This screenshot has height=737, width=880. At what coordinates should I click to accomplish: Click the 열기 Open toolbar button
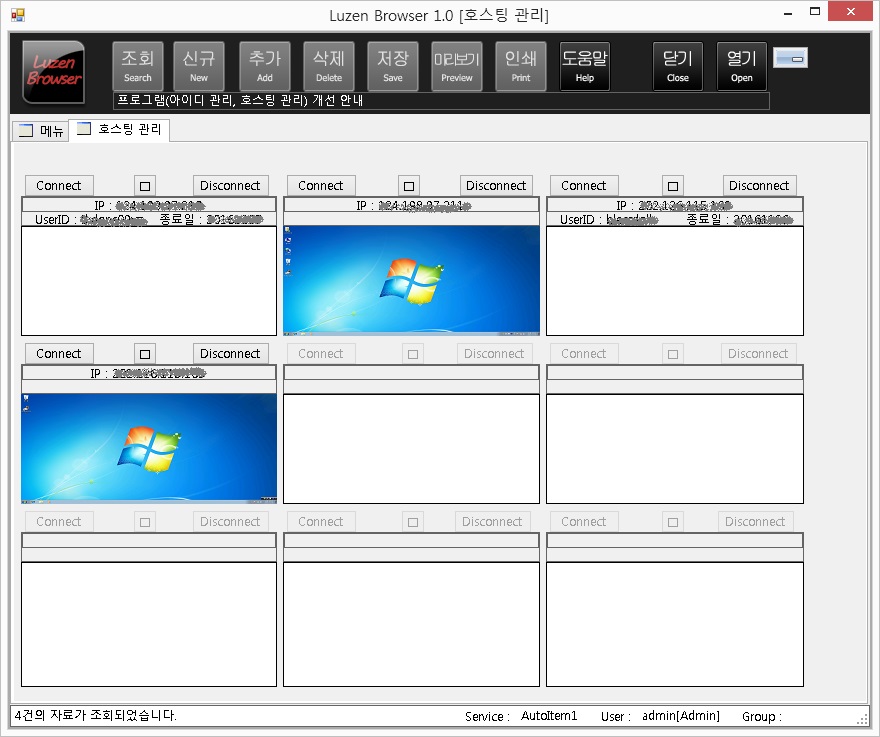[x=742, y=66]
